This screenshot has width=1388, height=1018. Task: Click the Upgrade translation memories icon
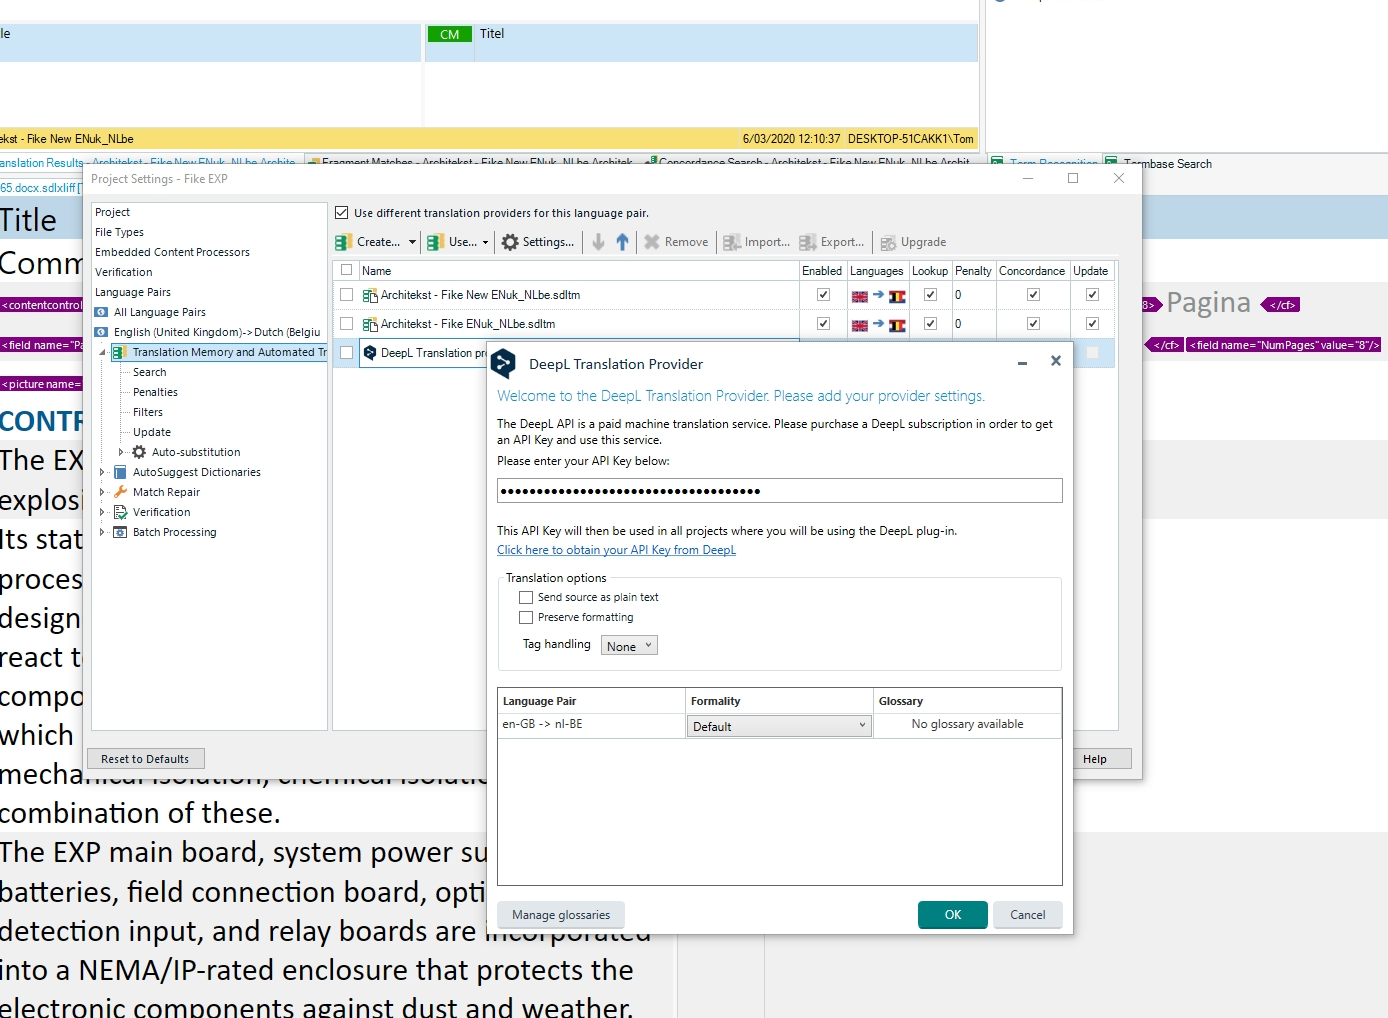coord(888,241)
